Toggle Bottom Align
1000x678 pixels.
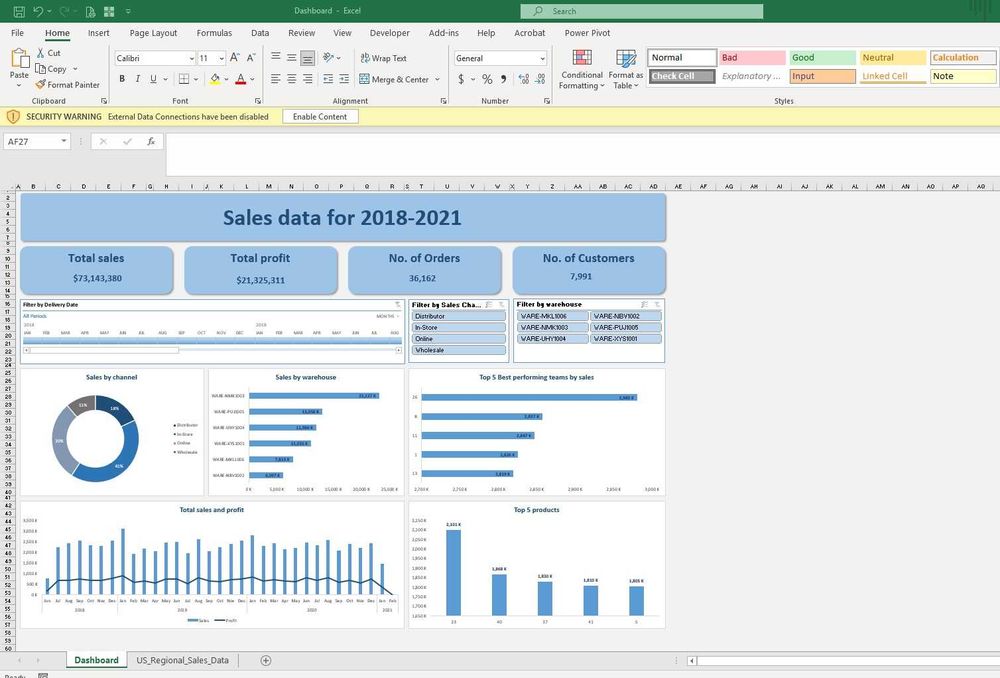(307, 58)
